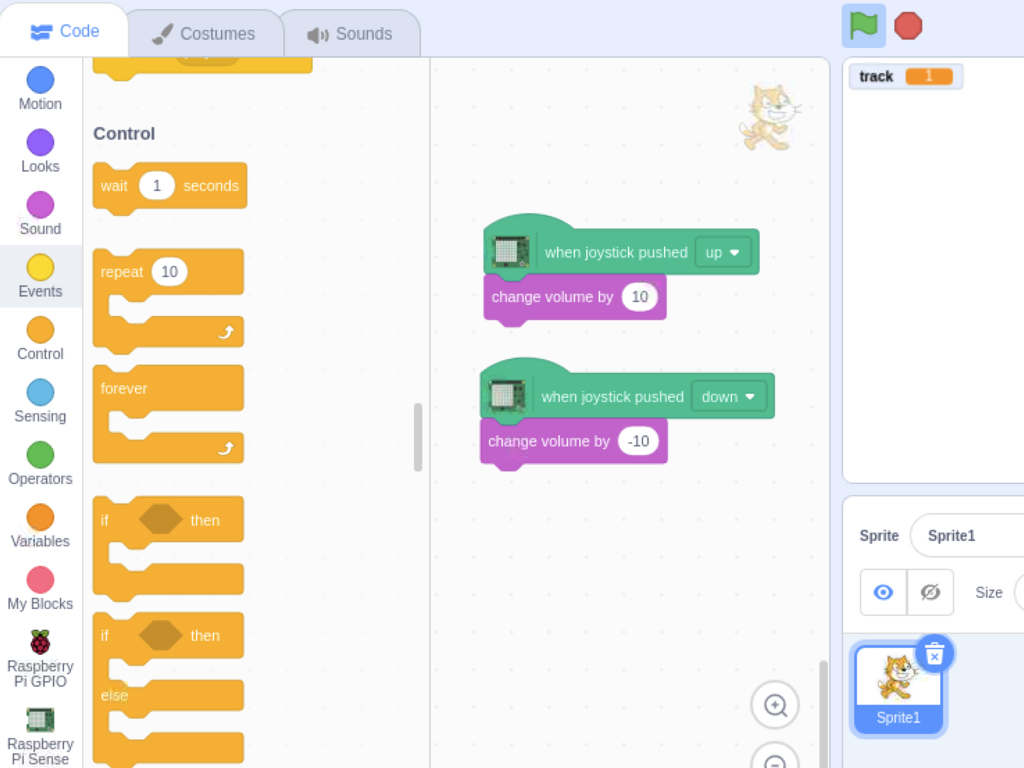
Task: Switch to the Sounds tab
Action: (x=350, y=33)
